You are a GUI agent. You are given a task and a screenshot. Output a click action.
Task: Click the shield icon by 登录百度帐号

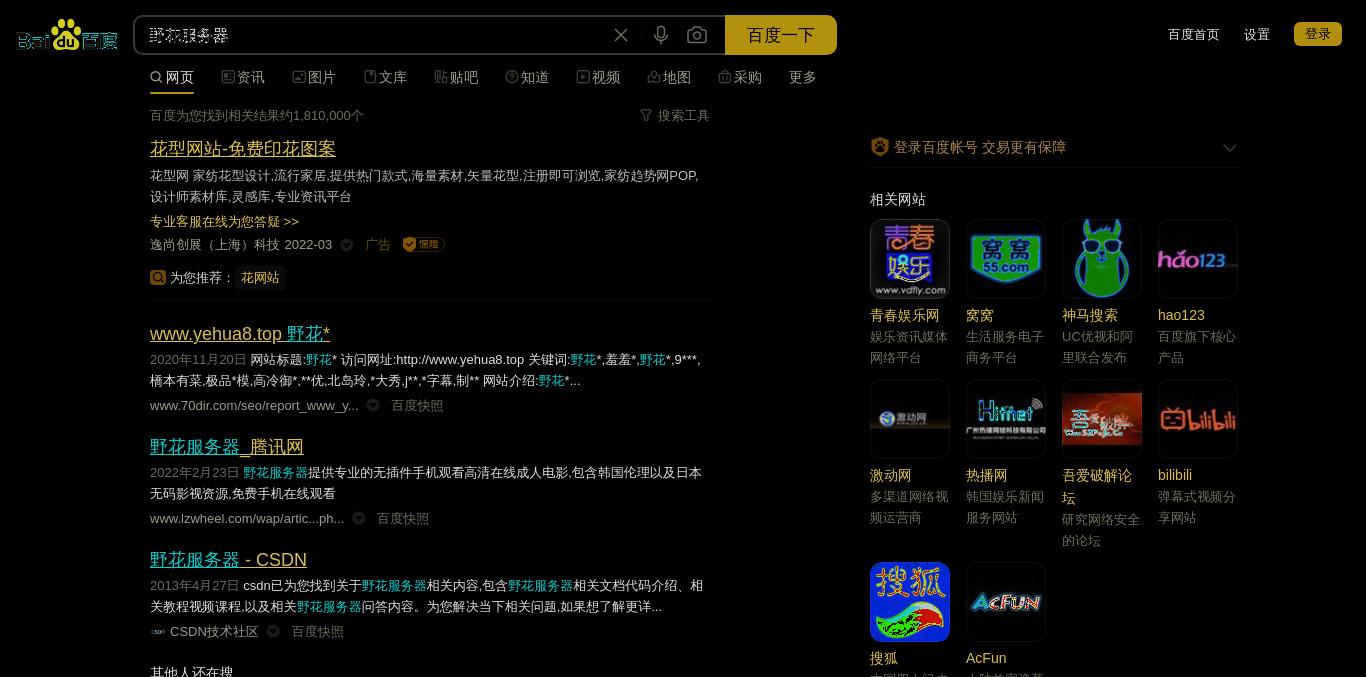(880, 147)
